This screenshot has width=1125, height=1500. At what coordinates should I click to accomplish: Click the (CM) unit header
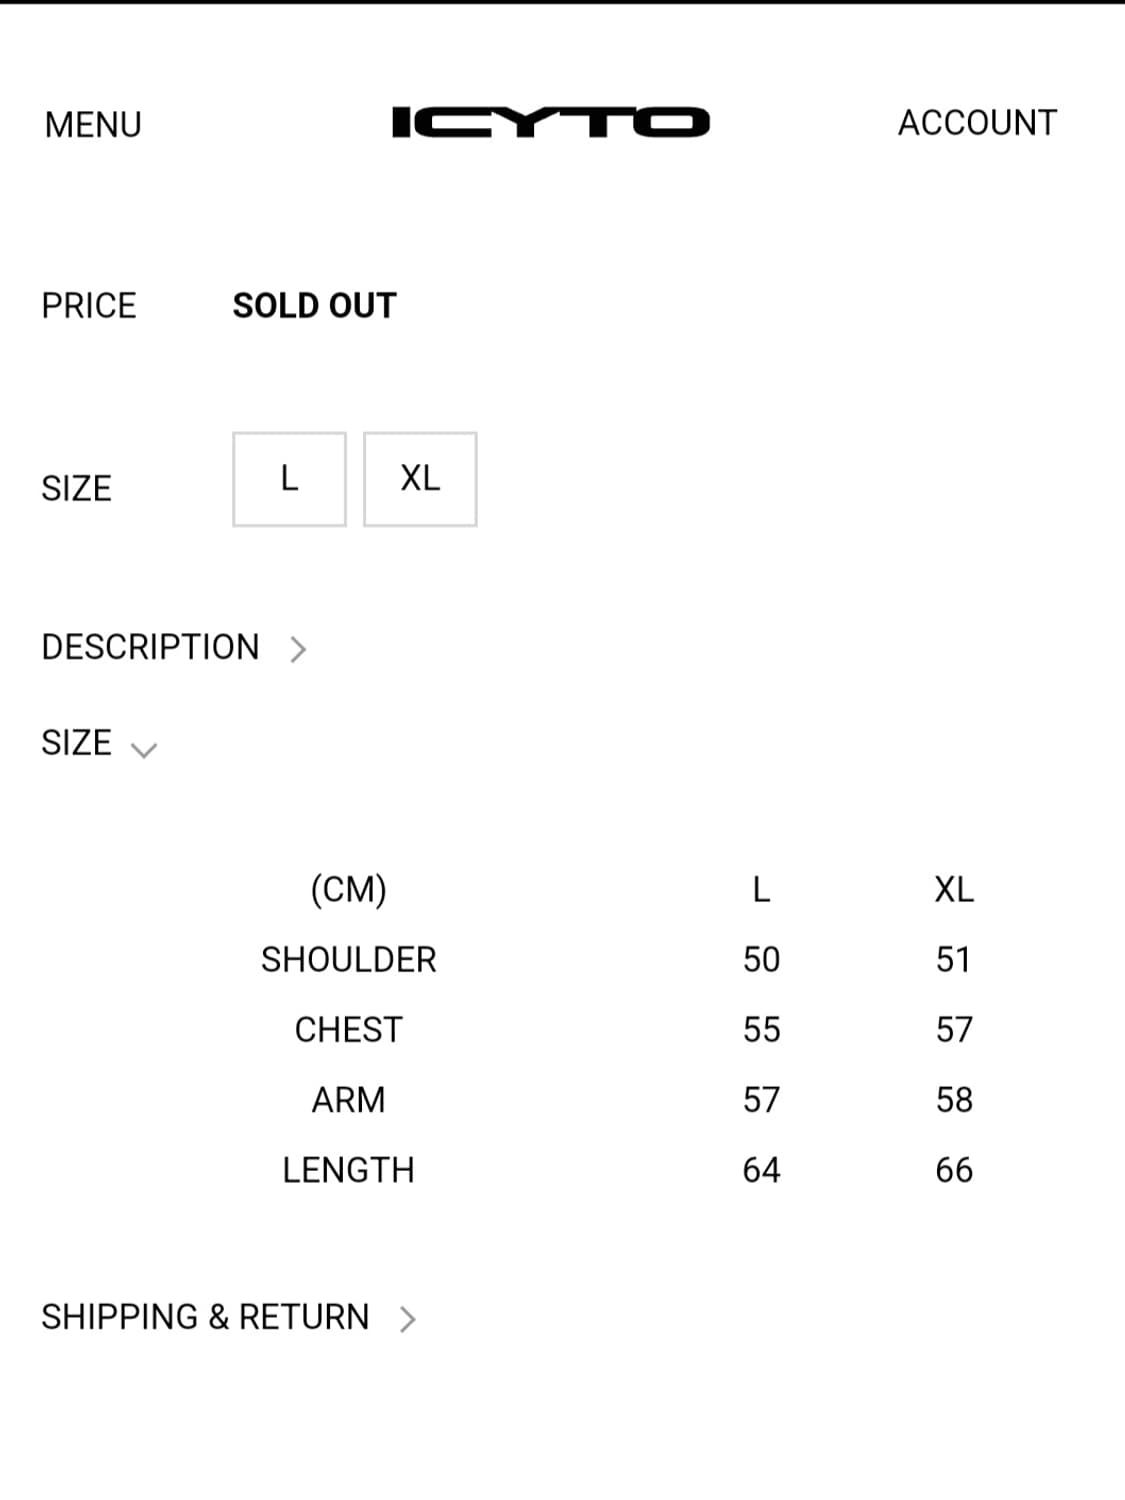coord(349,889)
